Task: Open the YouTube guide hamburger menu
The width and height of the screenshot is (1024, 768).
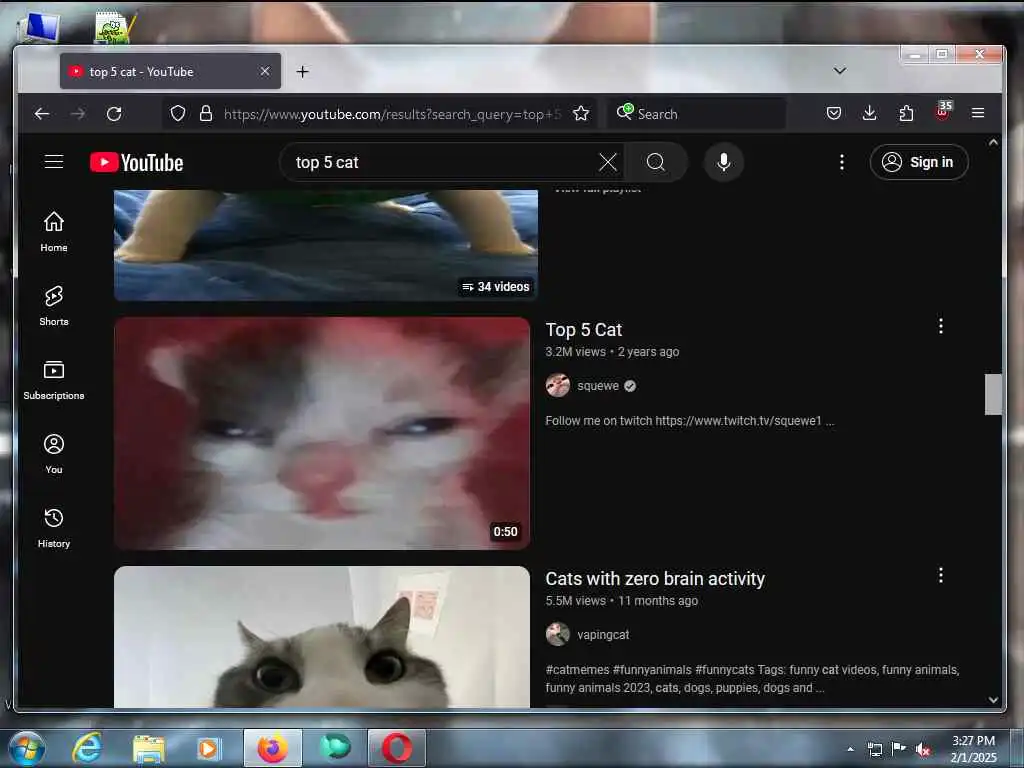Action: click(x=54, y=162)
